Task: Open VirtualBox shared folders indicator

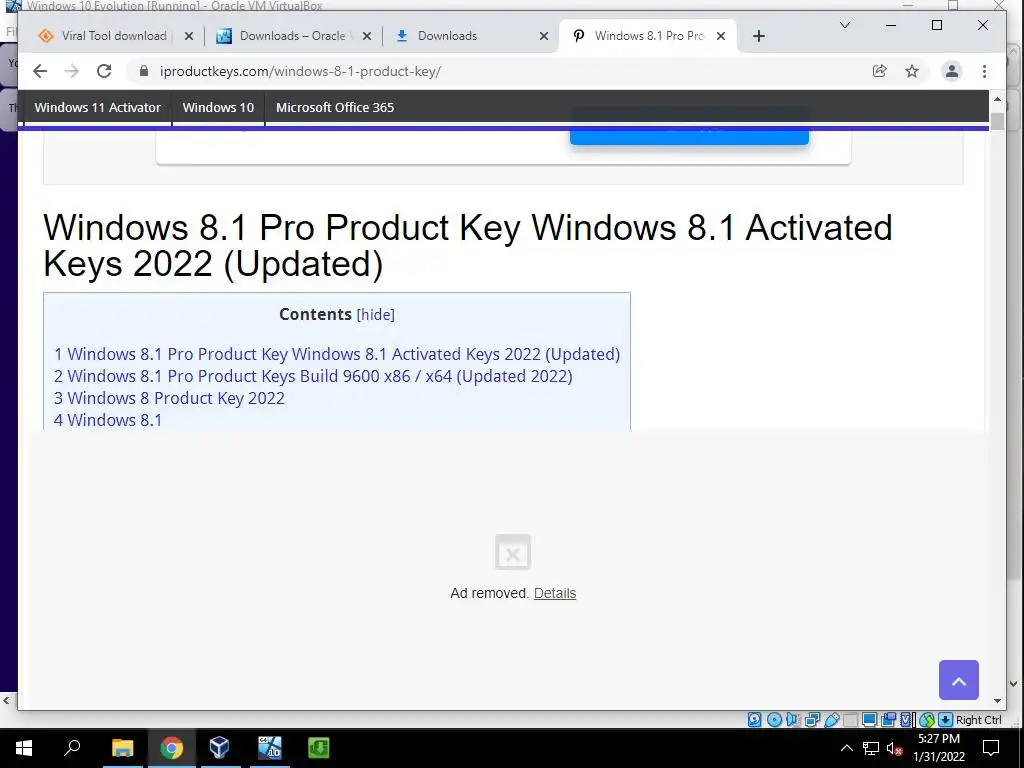Action: coord(850,720)
